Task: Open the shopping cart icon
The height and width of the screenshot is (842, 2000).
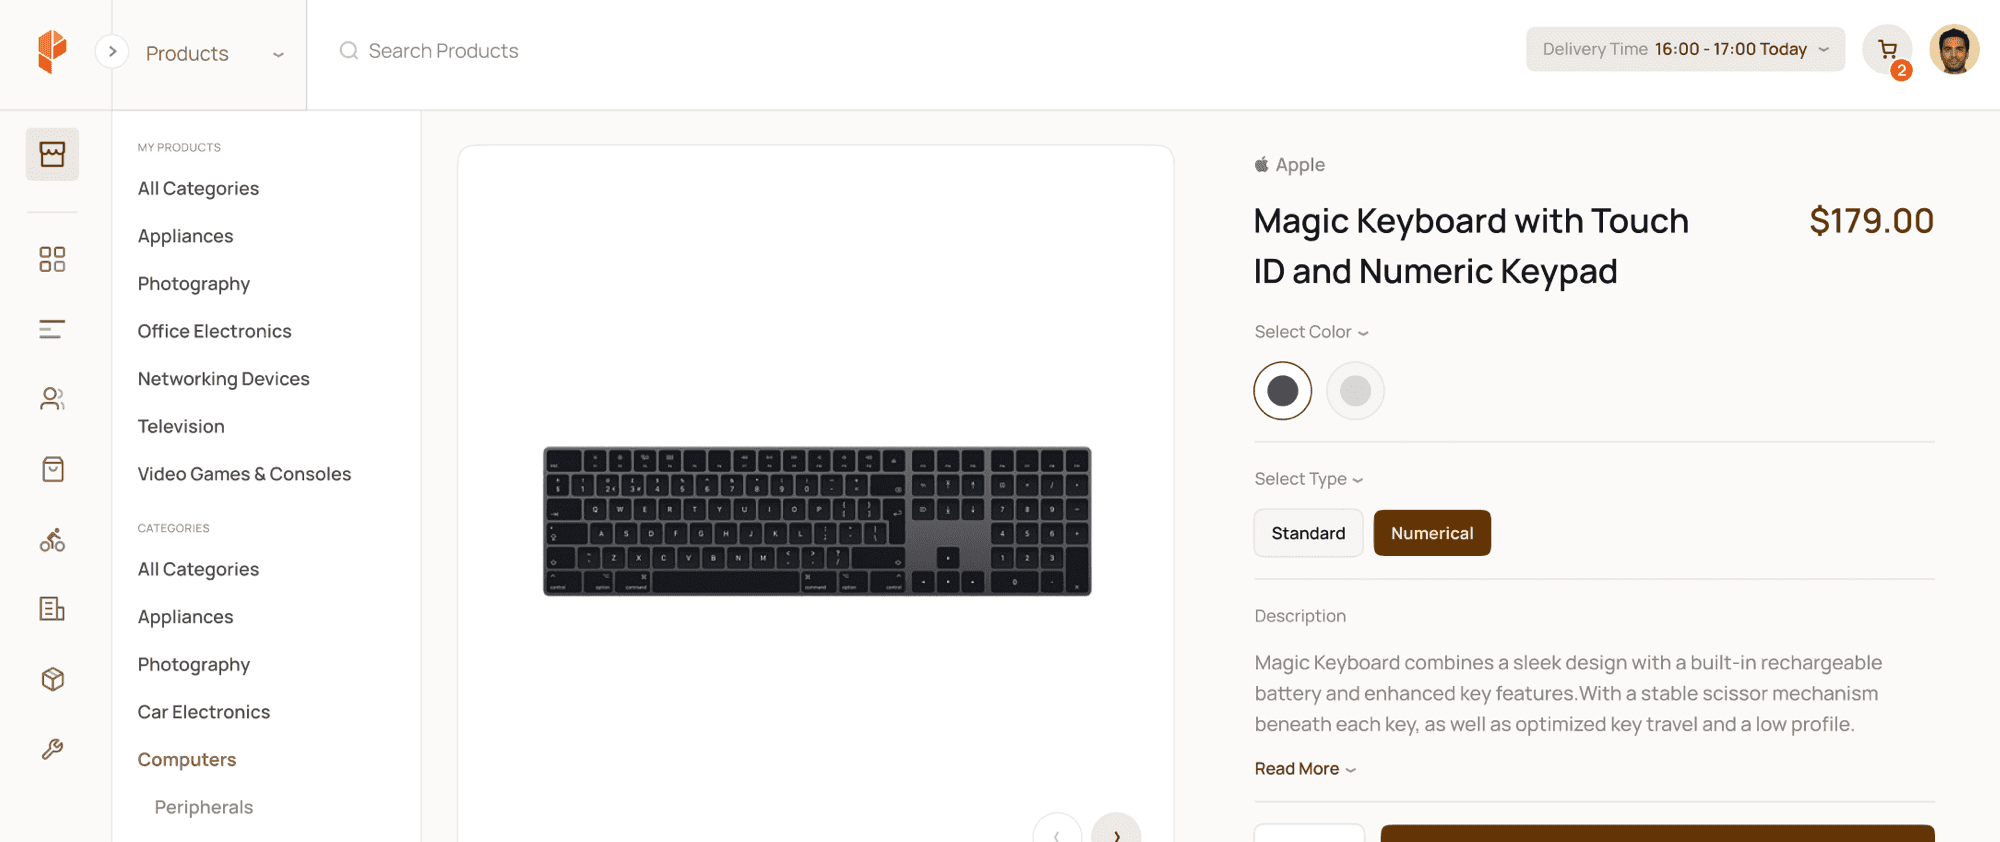Action: tap(1887, 50)
